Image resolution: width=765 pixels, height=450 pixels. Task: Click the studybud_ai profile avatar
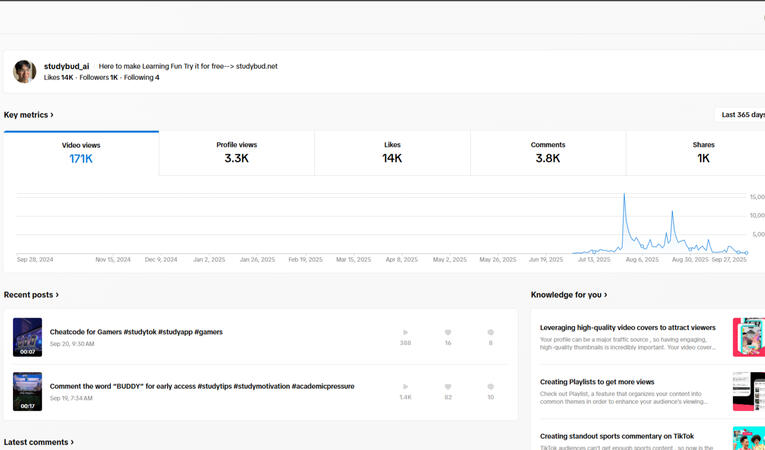point(24,71)
